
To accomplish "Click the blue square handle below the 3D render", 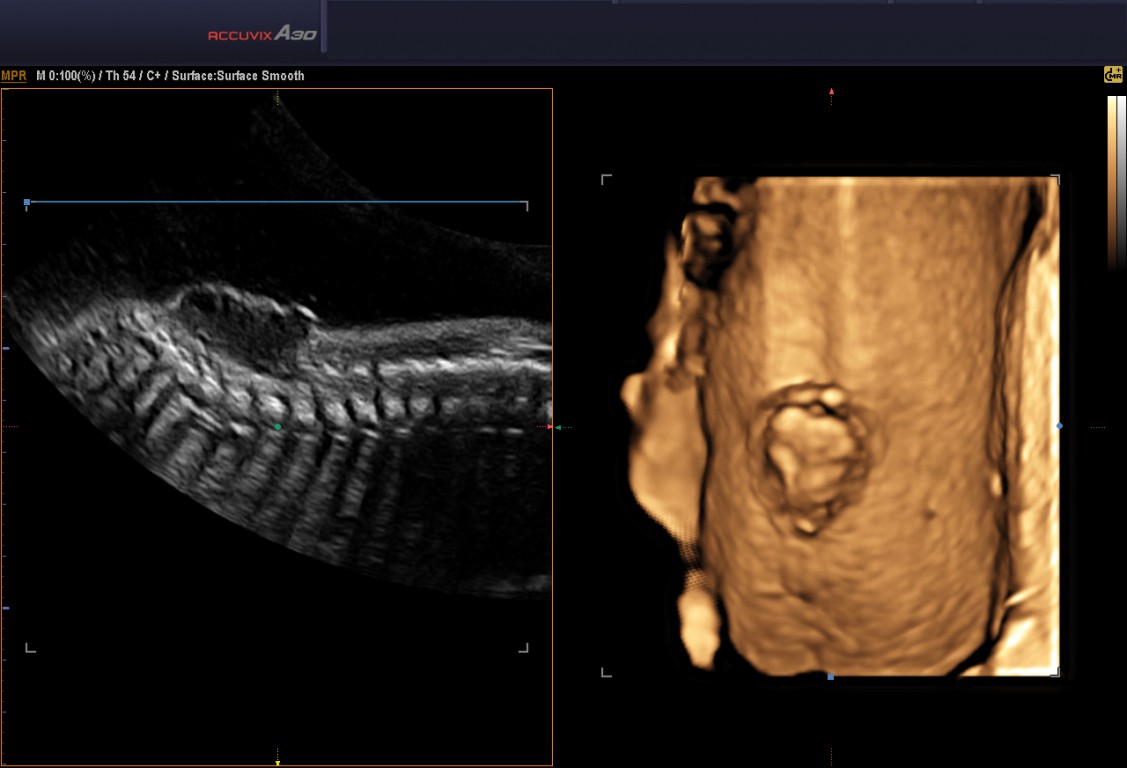I will tap(831, 677).
